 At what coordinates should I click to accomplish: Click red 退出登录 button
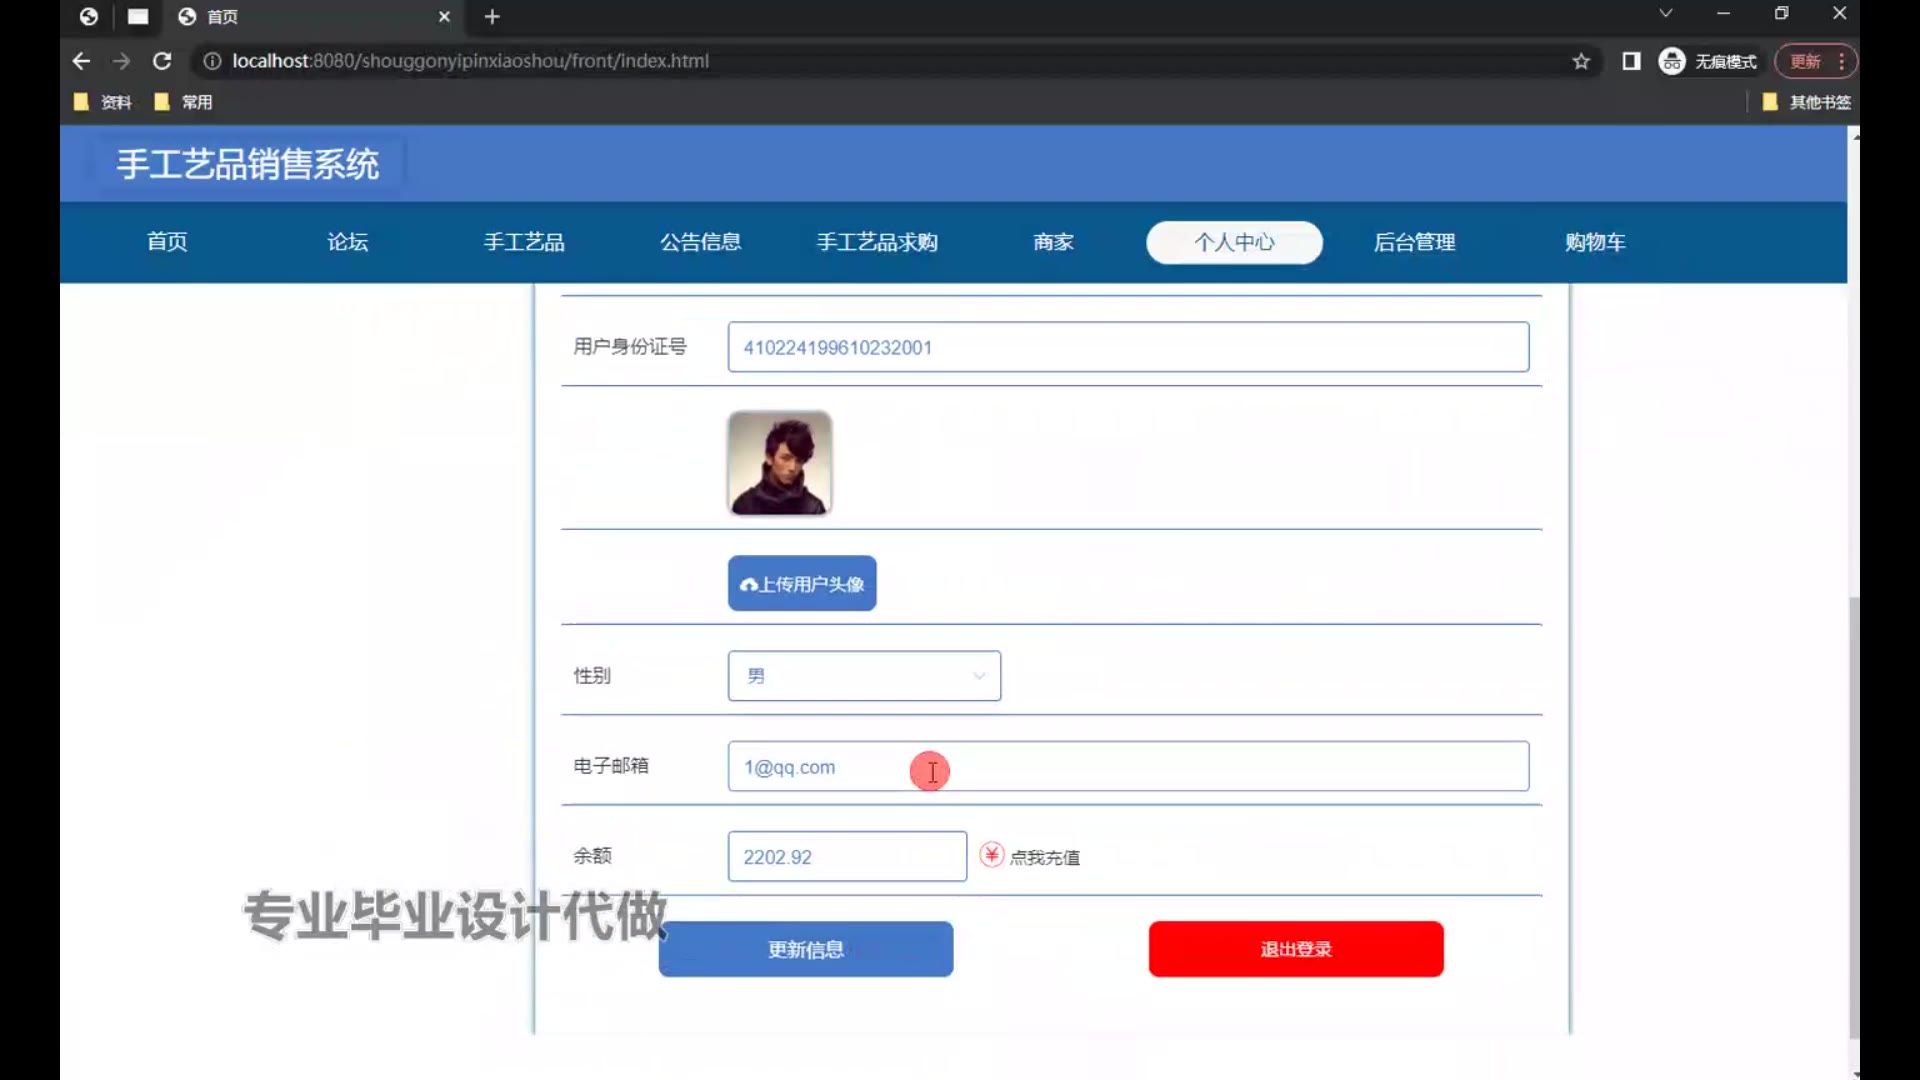pyautogui.click(x=1295, y=949)
